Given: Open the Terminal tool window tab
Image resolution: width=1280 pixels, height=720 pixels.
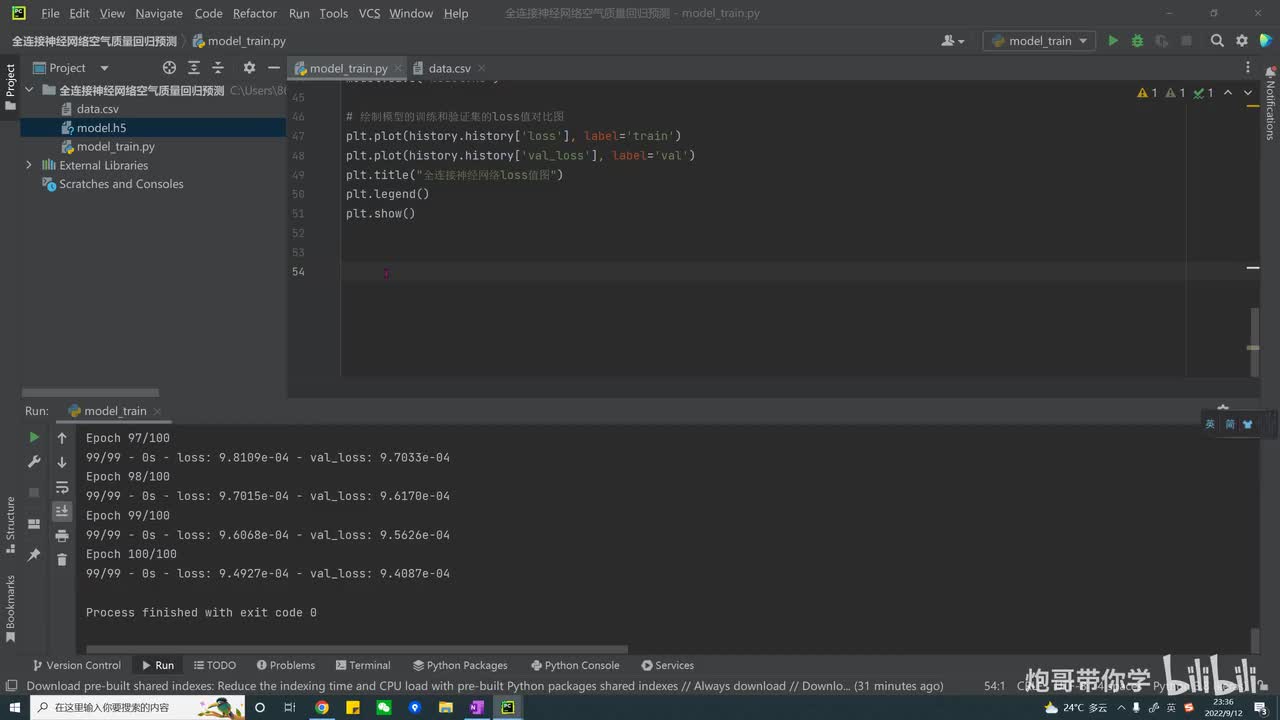Looking at the screenshot, I should pyautogui.click(x=363, y=665).
